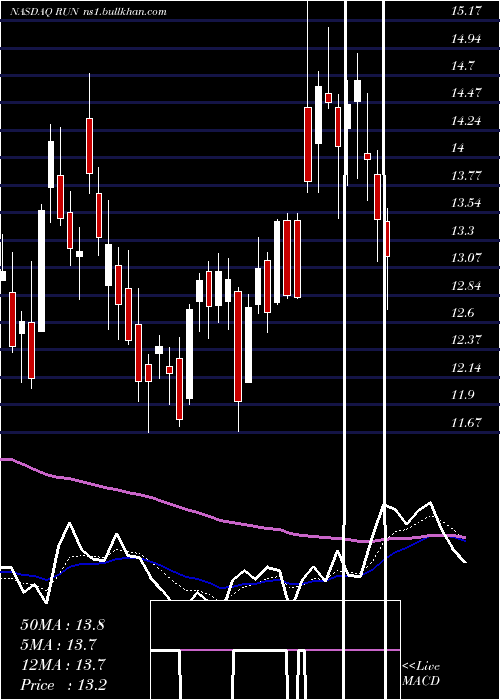The width and height of the screenshot is (500, 700).
Task: Click the '12MA : 13.7' readout
Action: [x=62, y=665]
